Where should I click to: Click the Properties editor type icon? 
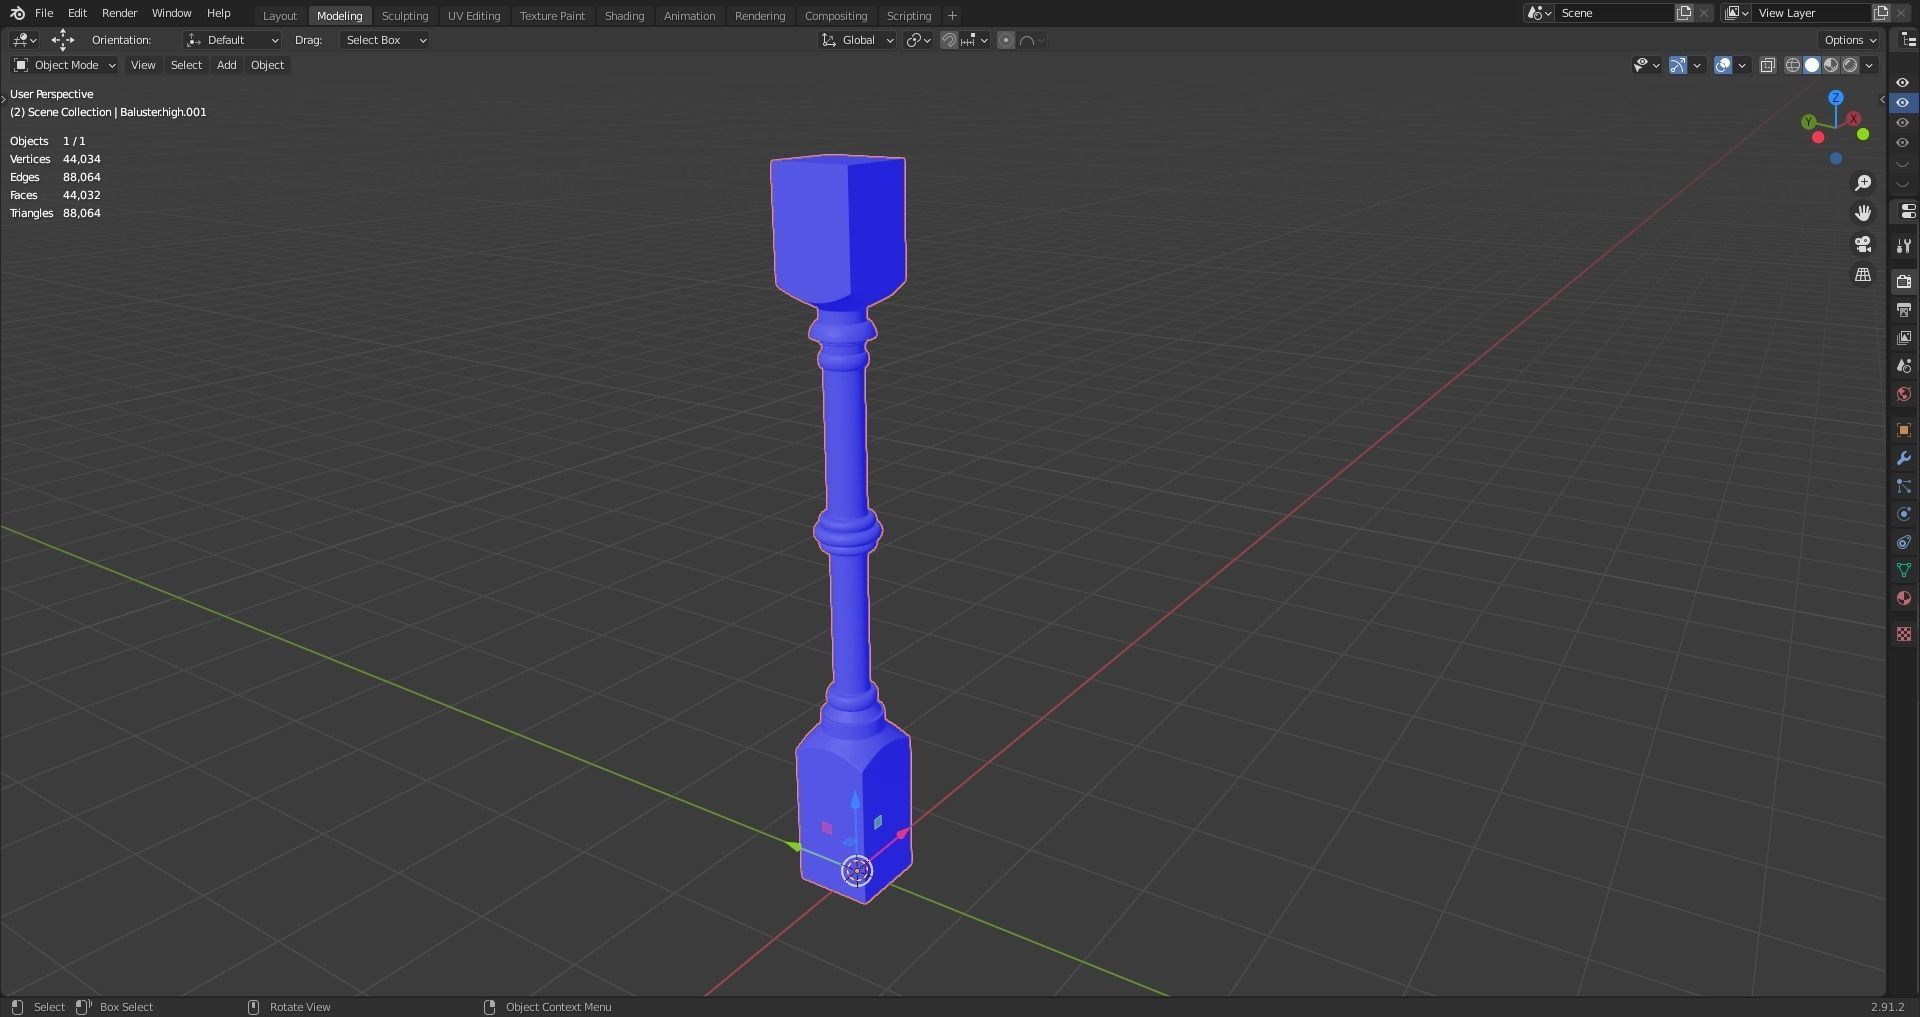[x=1907, y=211]
